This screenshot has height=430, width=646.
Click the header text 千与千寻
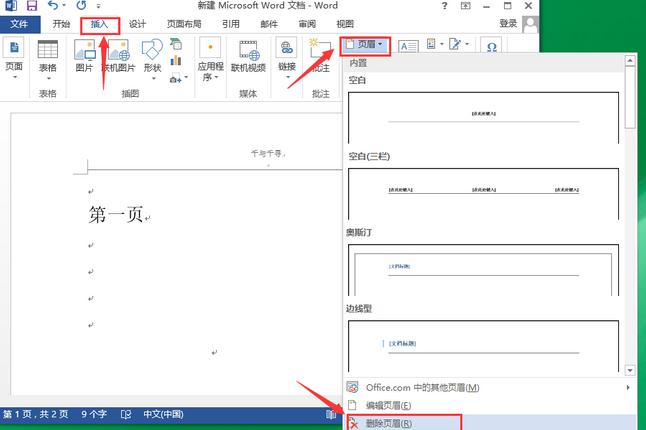point(268,153)
